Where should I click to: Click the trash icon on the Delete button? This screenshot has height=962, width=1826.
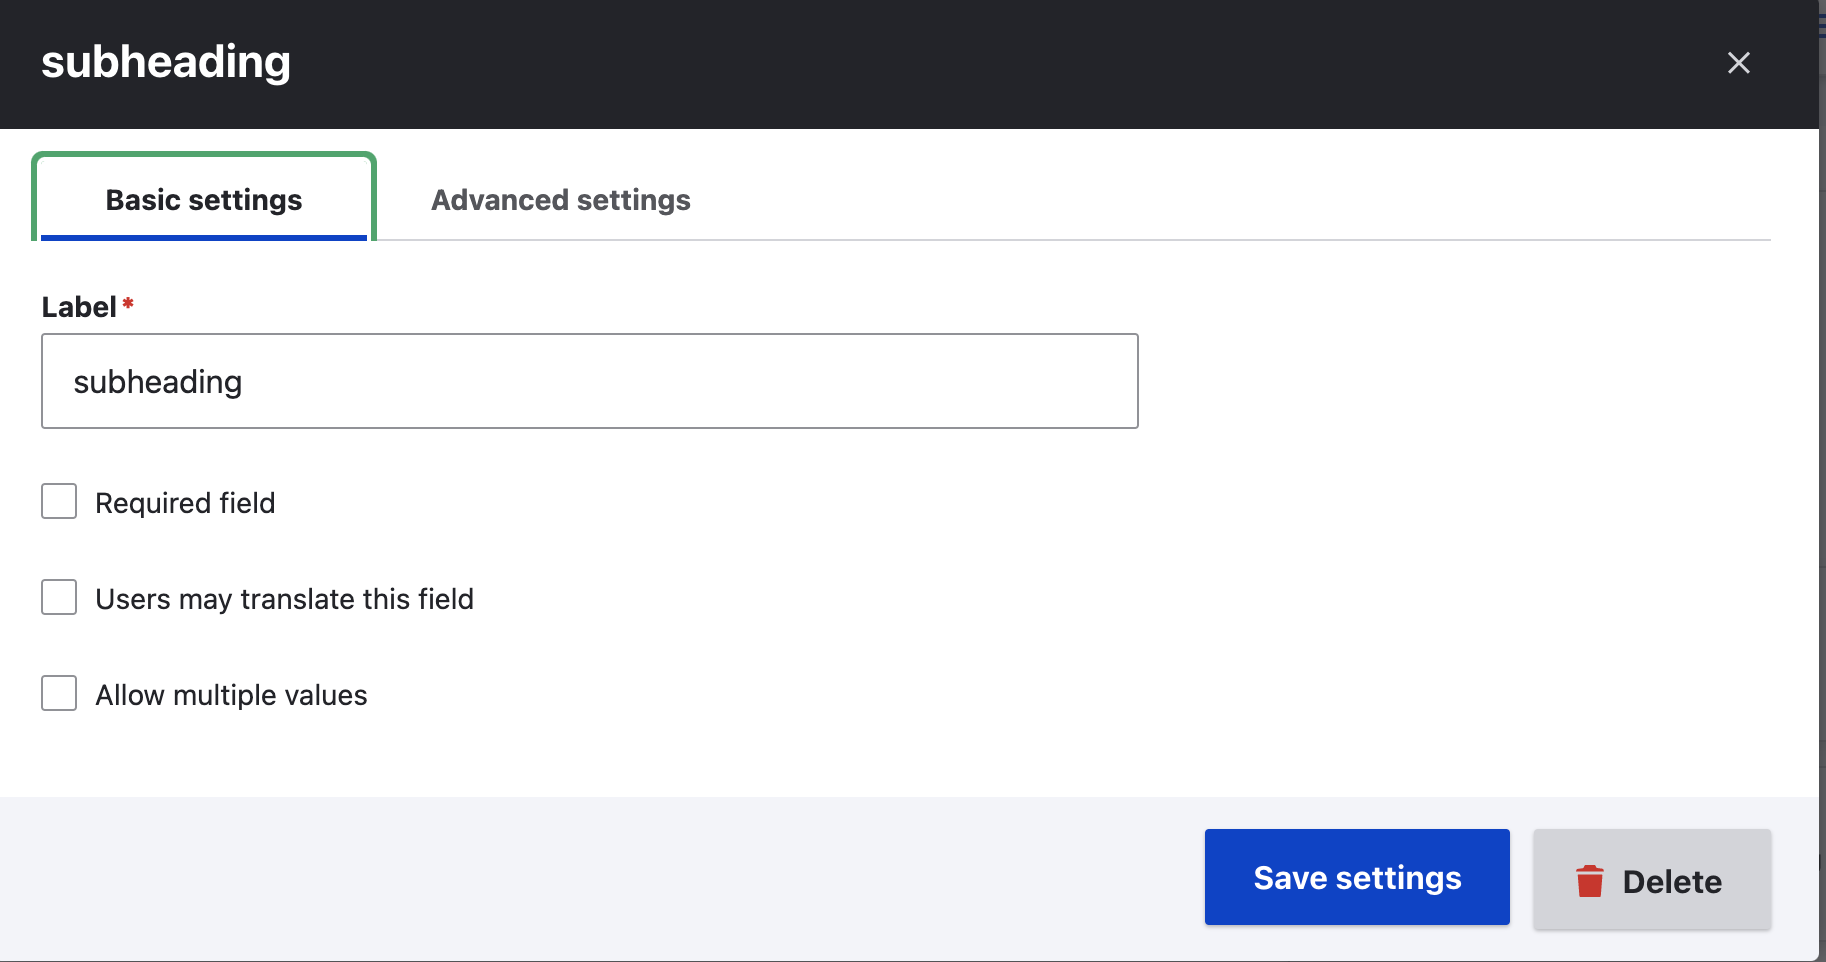click(1590, 881)
